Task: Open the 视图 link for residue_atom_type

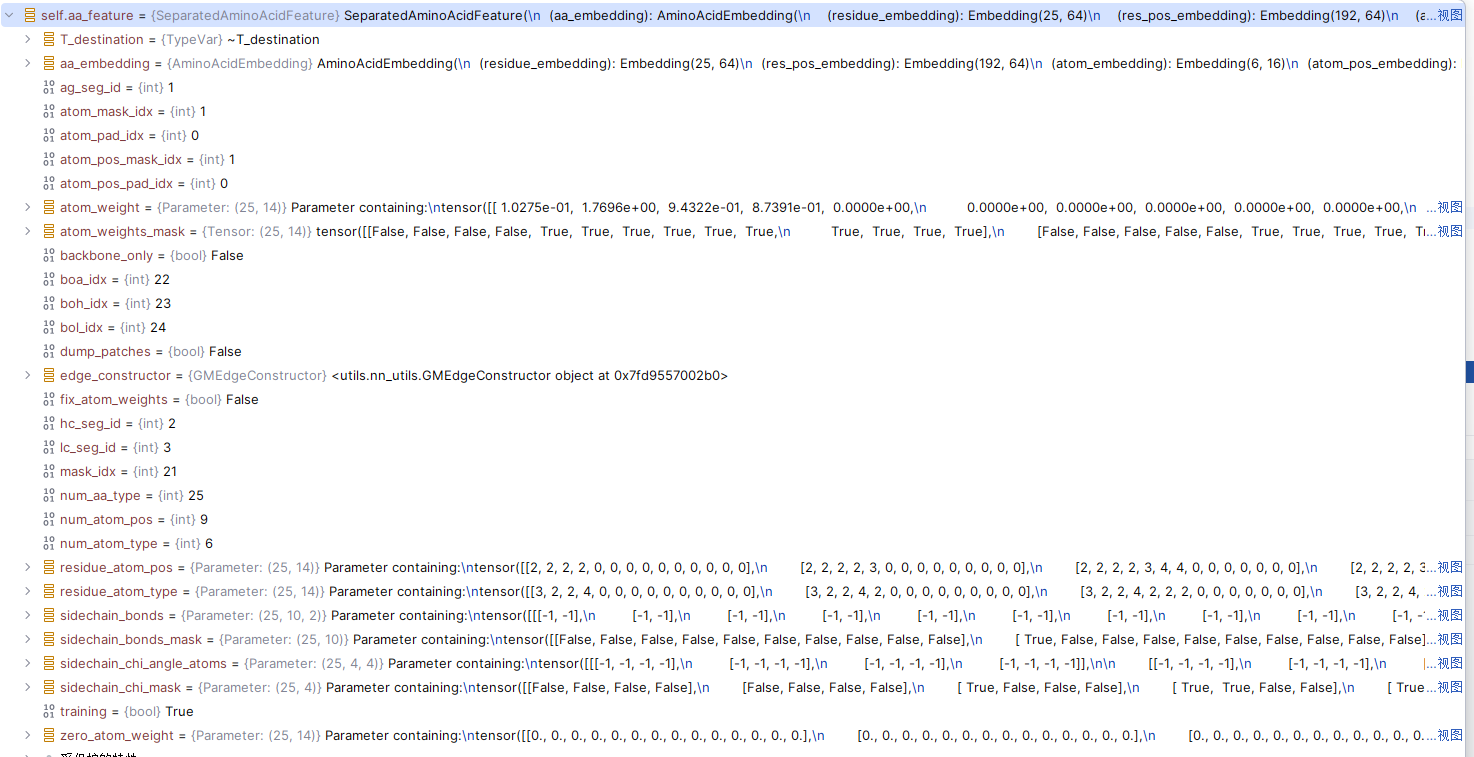Action: [1450, 591]
